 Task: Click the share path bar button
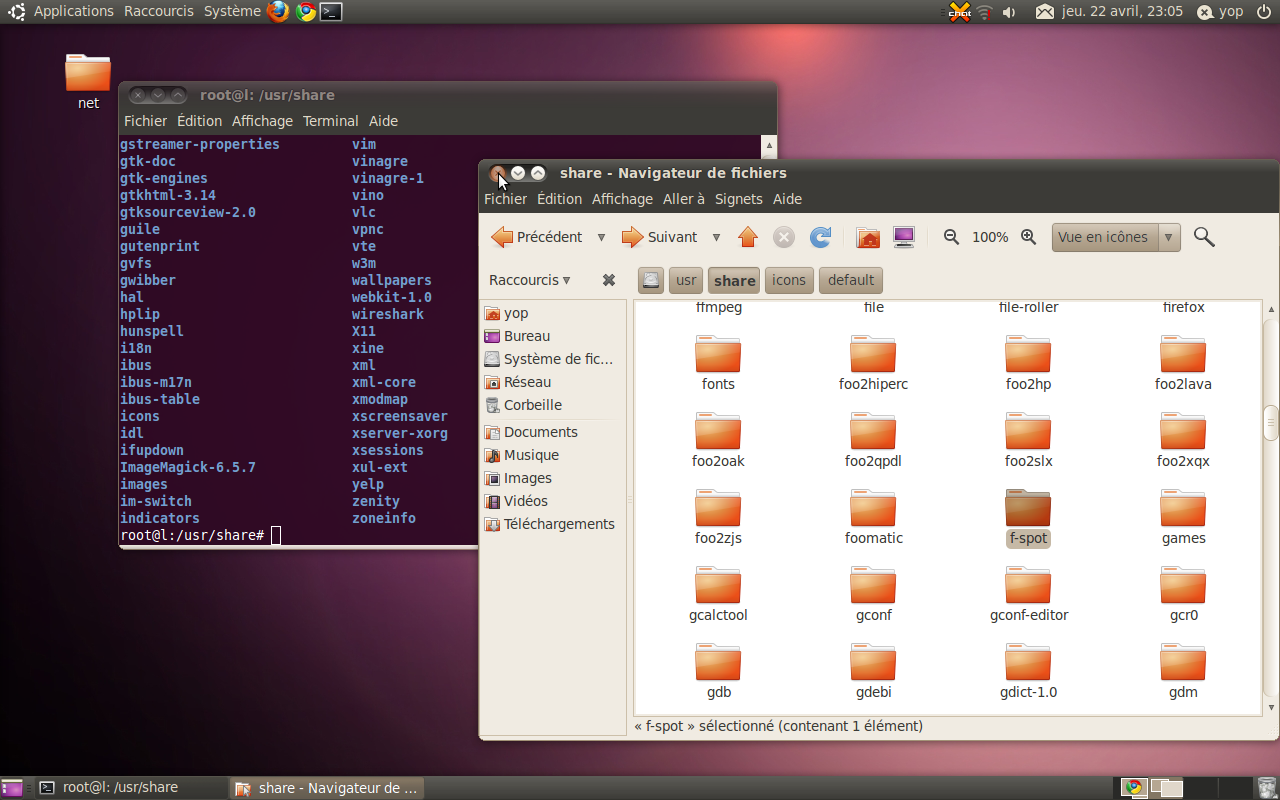coord(734,280)
